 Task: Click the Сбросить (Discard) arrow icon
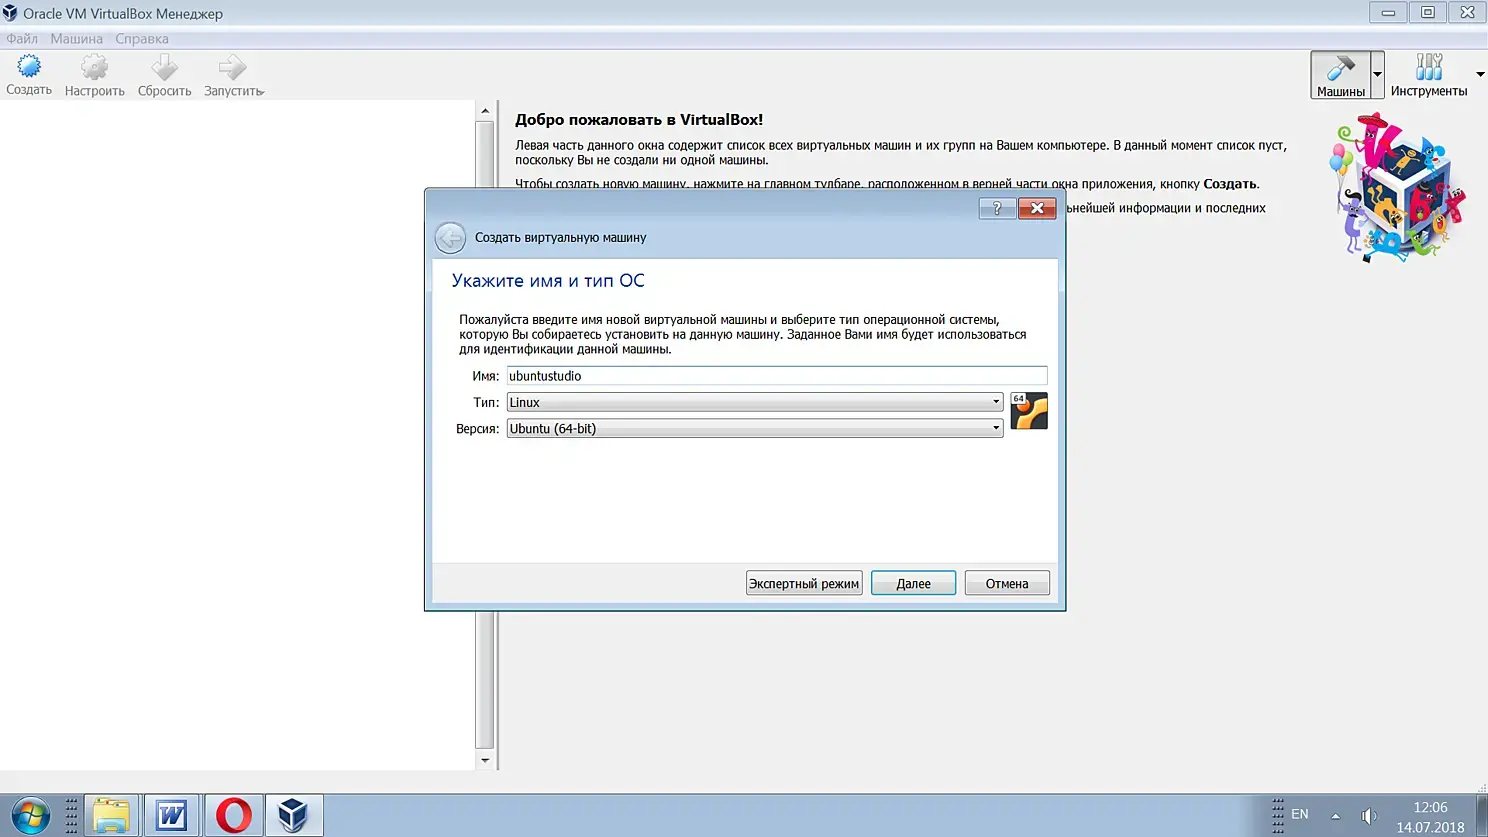tap(164, 75)
